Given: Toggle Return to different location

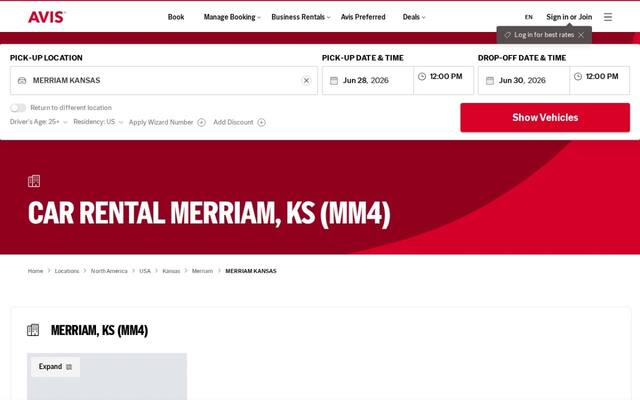Looking at the screenshot, I should pos(18,108).
